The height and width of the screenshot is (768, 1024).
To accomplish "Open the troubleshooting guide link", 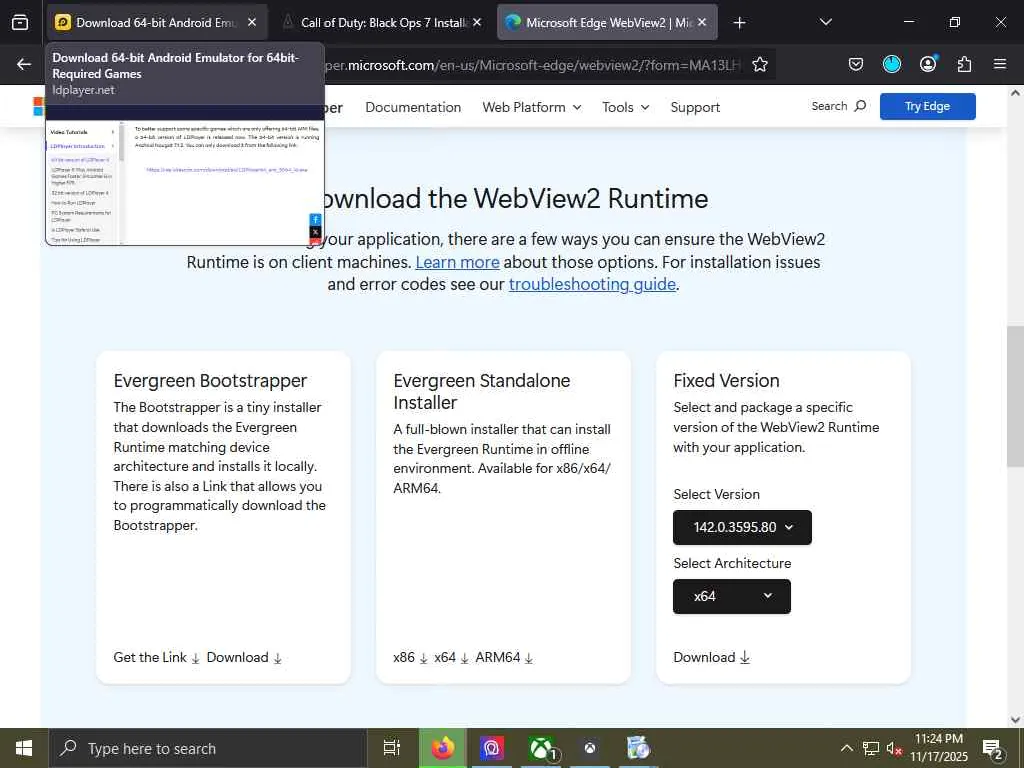I will (592, 285).
